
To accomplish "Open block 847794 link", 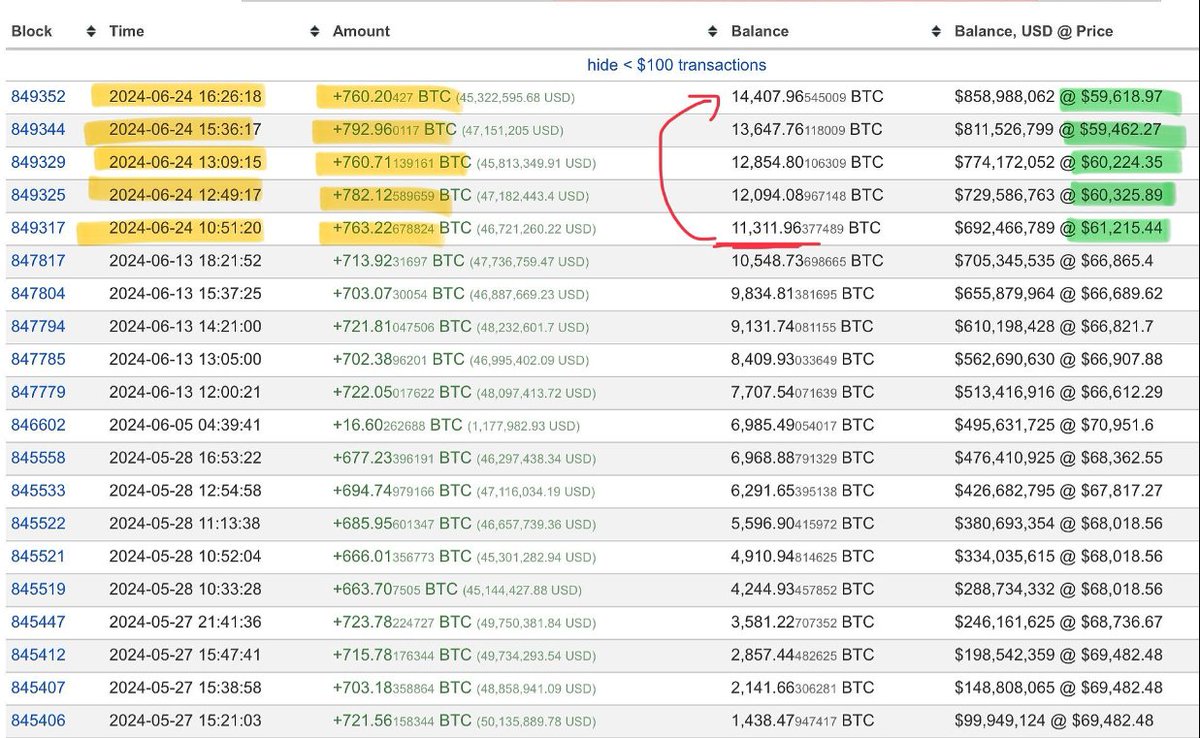I will pos(38,327).
